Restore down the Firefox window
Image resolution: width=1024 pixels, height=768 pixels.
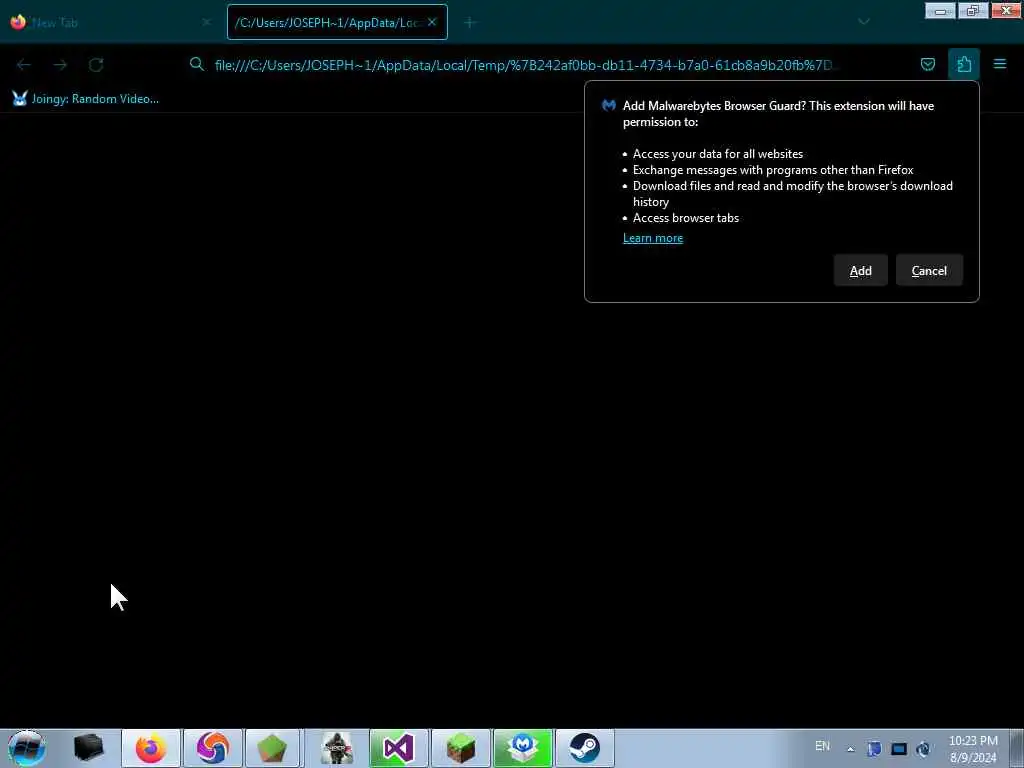[x=973, y=10]
